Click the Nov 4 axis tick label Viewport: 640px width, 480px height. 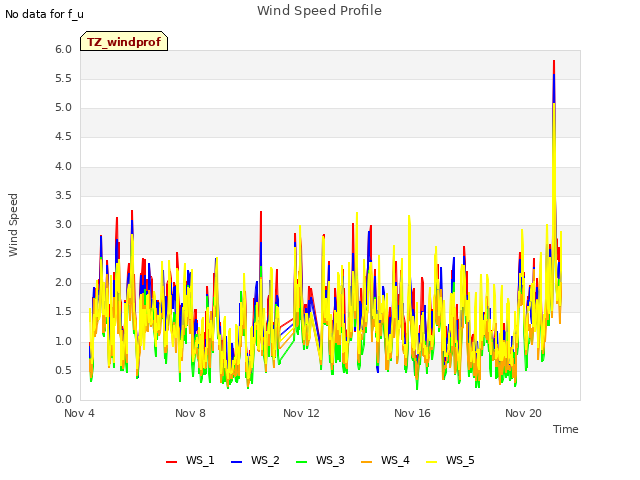[79, 413]
